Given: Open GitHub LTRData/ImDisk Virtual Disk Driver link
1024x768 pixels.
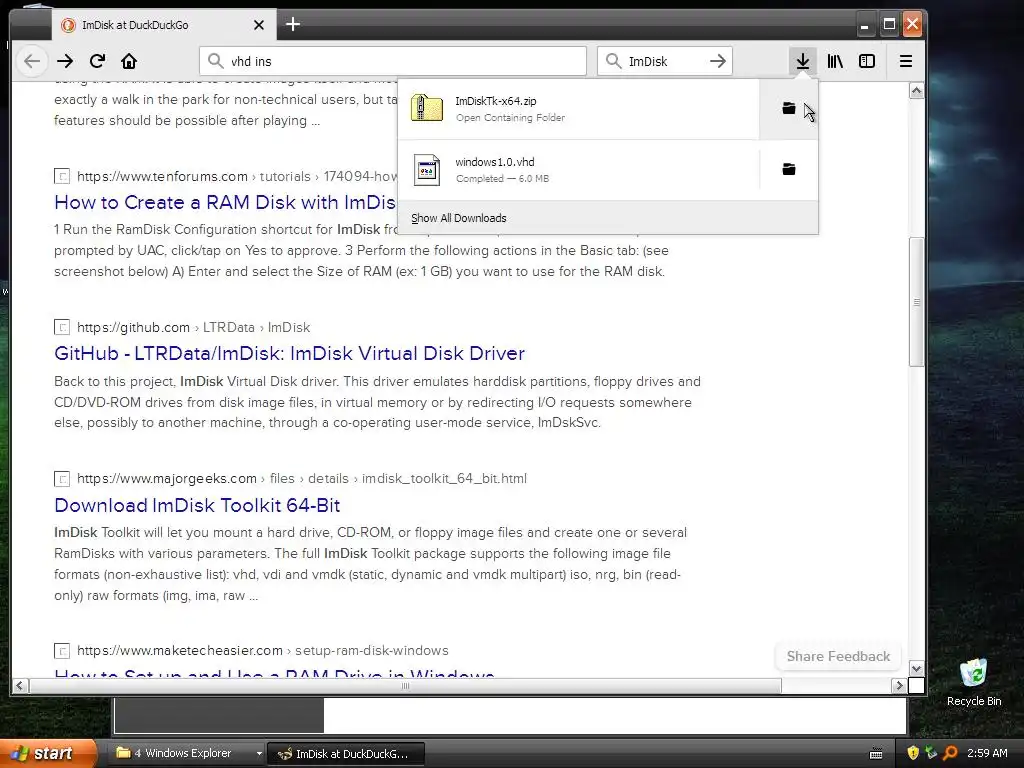Looking at the screenshot, I should (289, 353).
